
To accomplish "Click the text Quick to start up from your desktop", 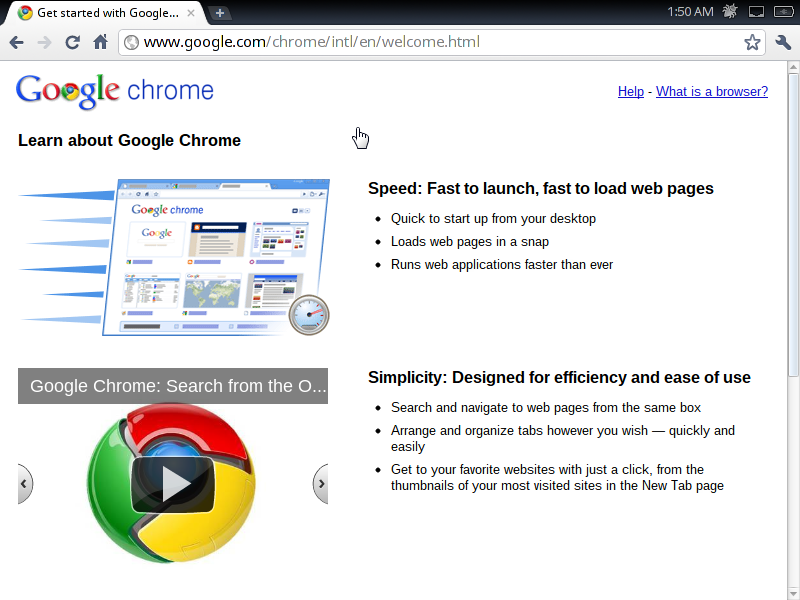I will pyautogui.click(x=493, y=219).
